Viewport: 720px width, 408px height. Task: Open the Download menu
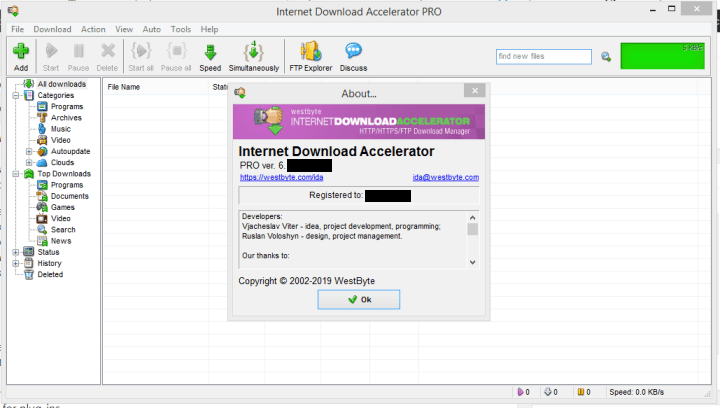[x=52, y=29]
